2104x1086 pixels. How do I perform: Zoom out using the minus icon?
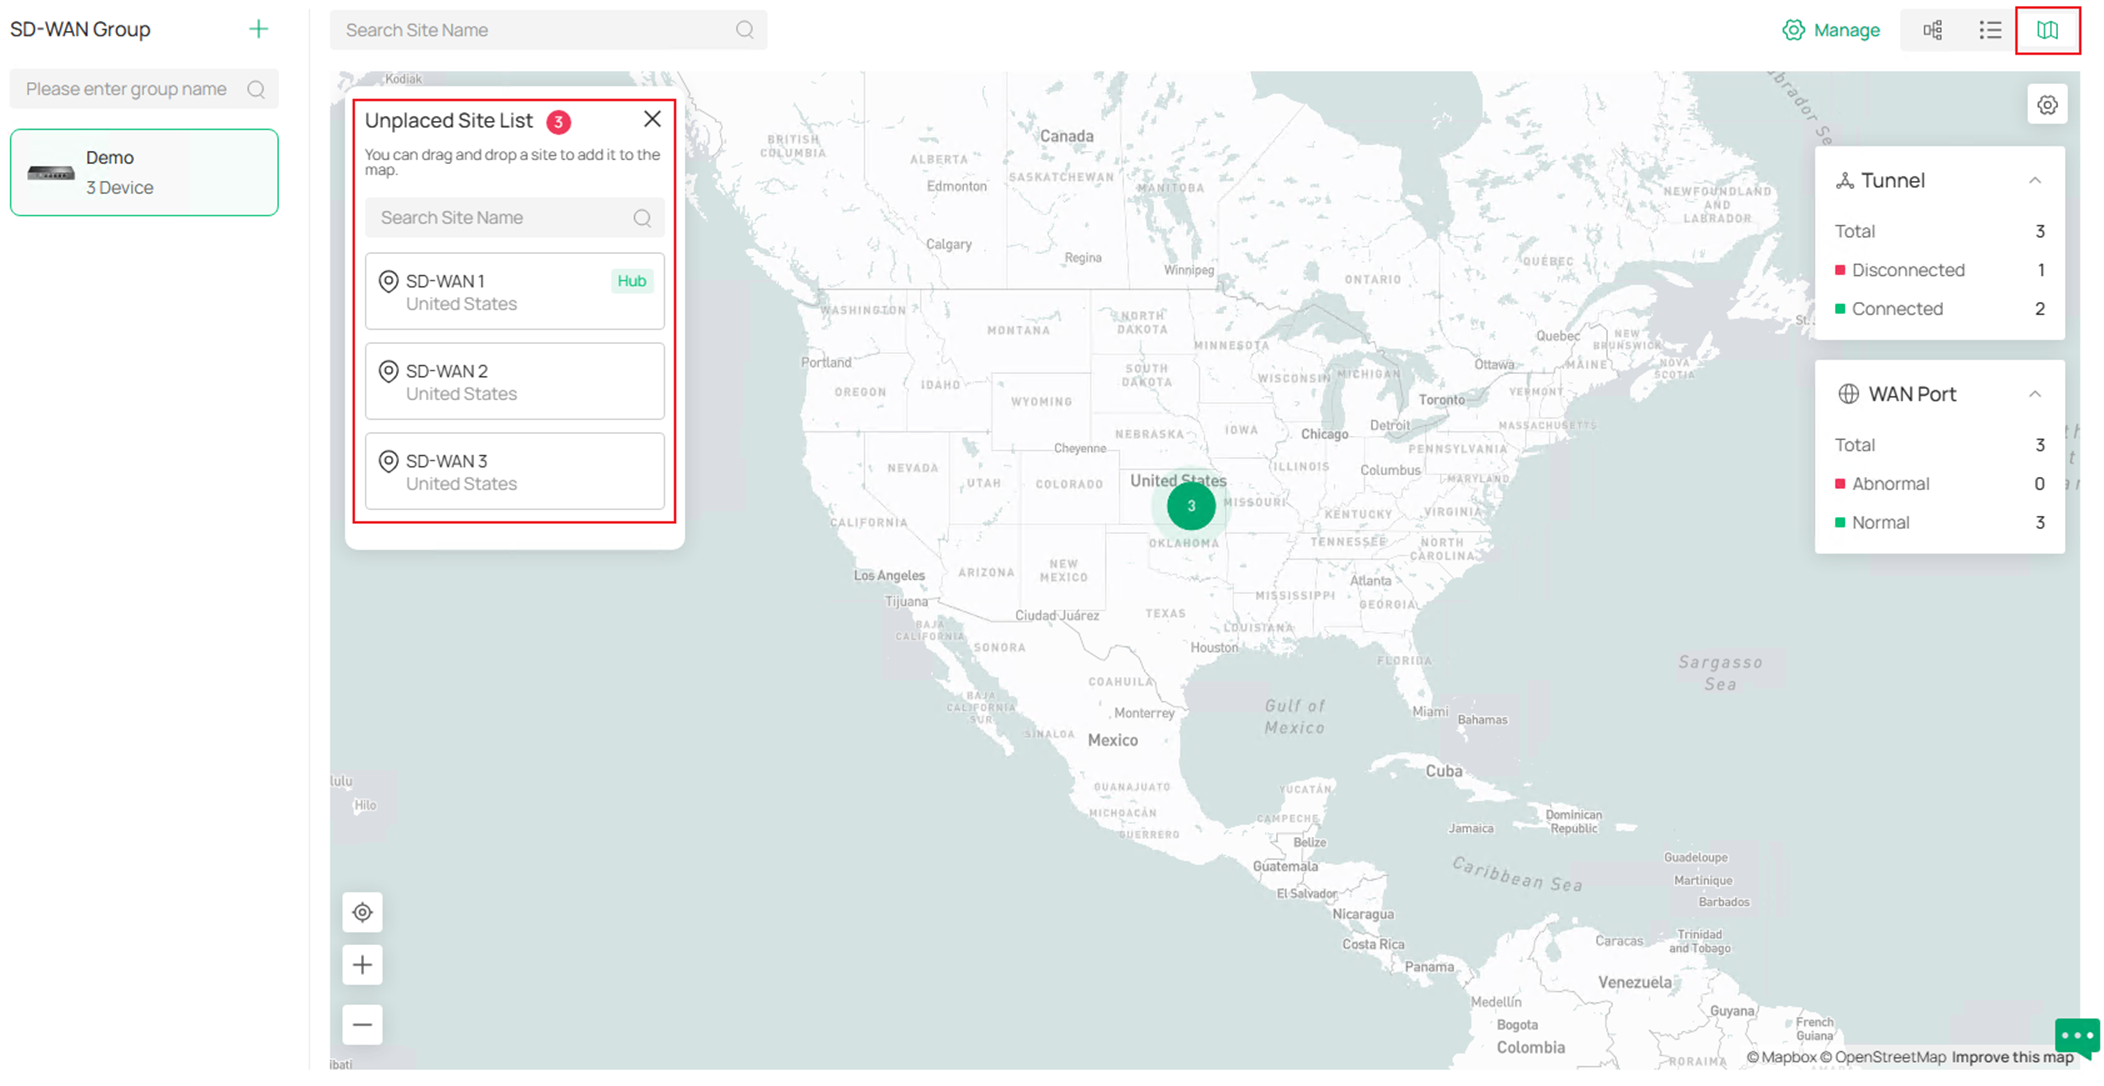click(x=362, y=1024)
